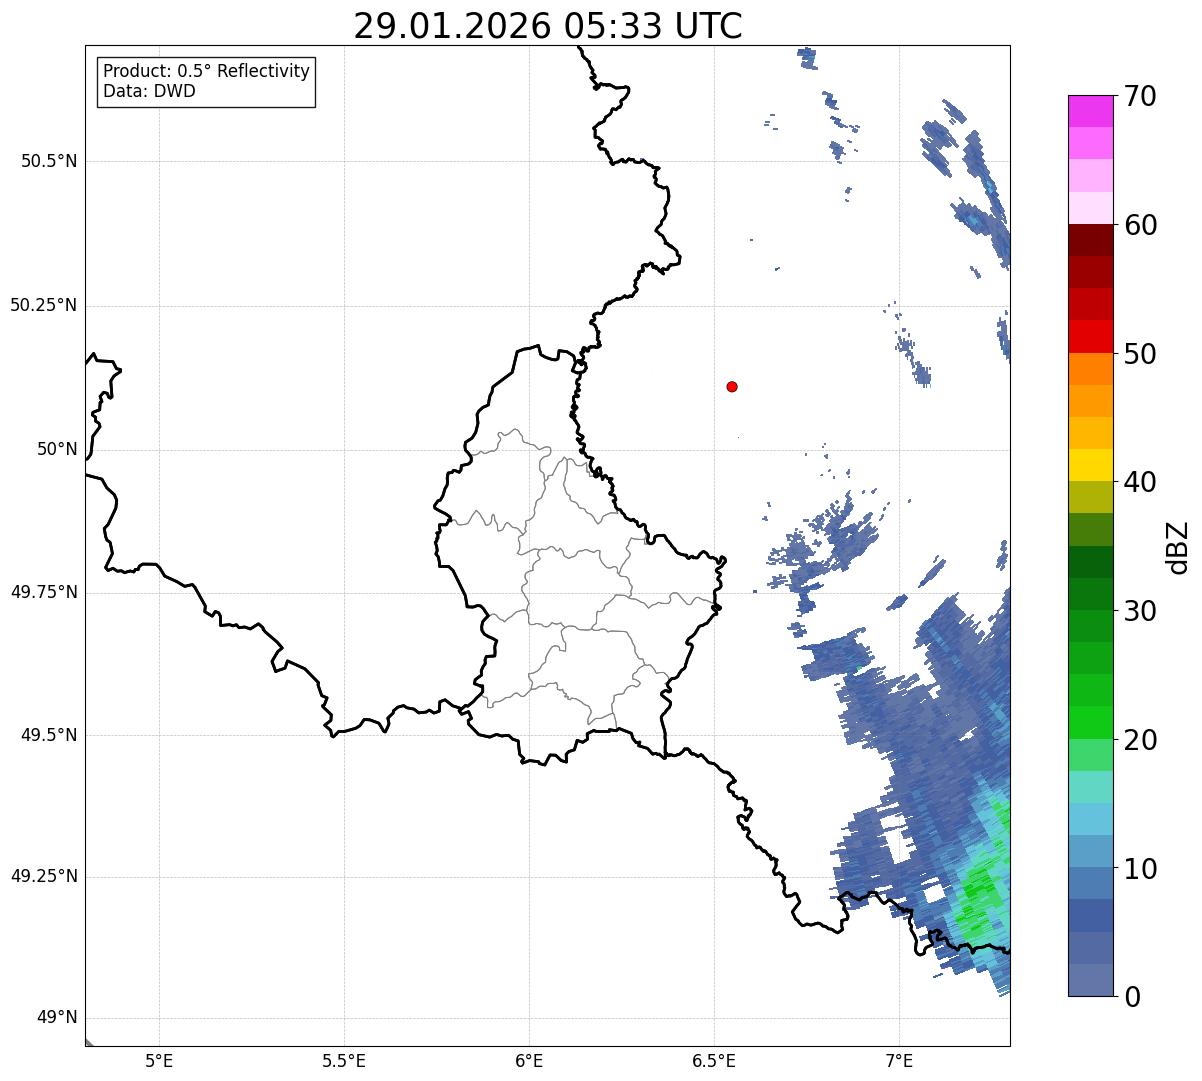The height and width of the screenshot is (1081, 1202).
Task: Click latitude label 50.5°N
Action: pyautogui.click(x=48, y=161)
